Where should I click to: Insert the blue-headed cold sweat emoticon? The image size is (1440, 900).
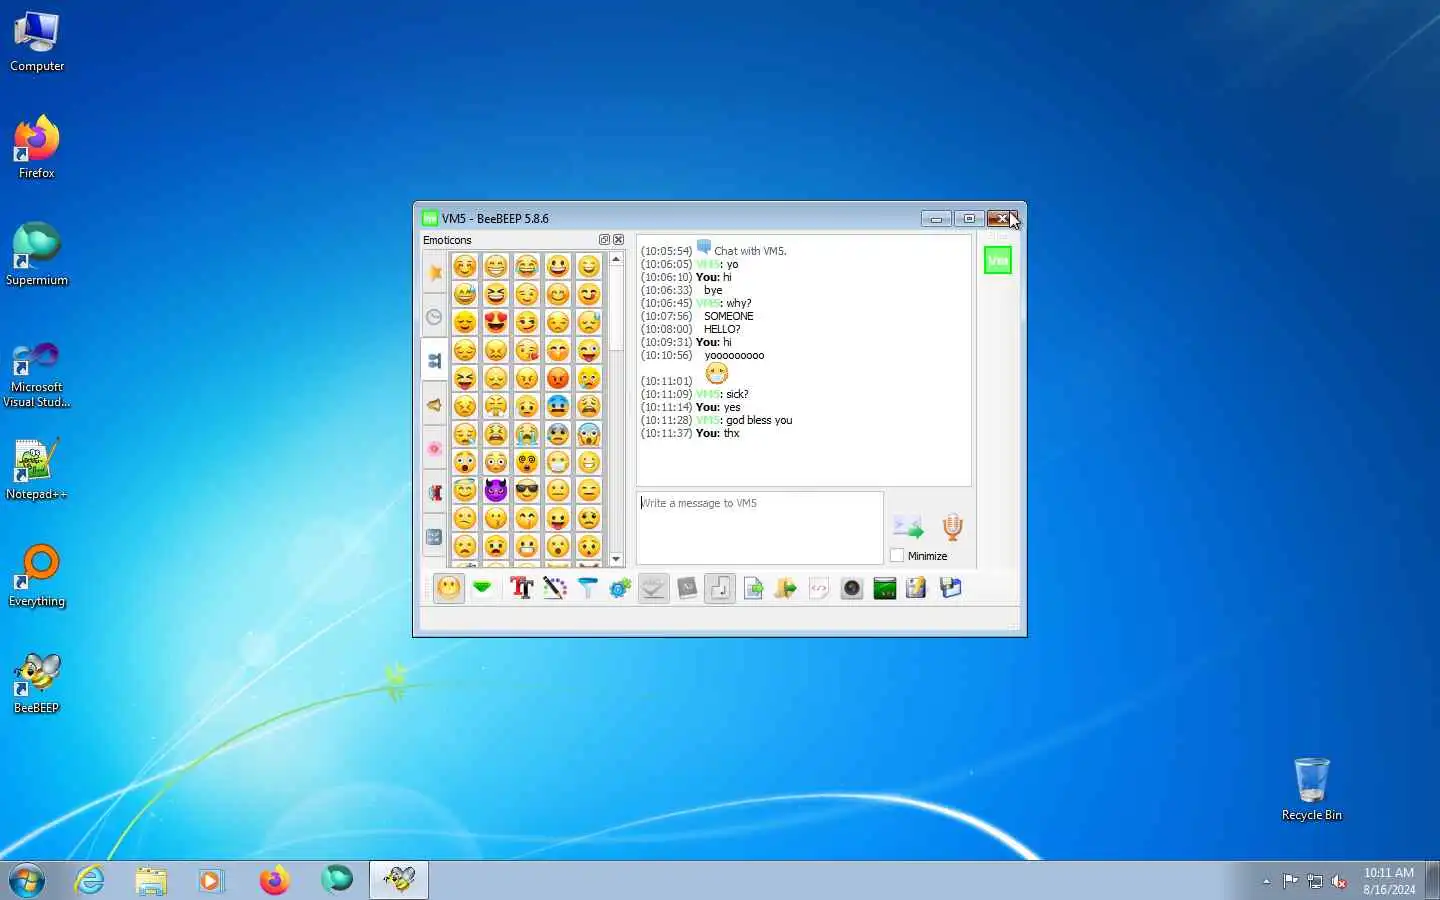(x=558, y=406)
